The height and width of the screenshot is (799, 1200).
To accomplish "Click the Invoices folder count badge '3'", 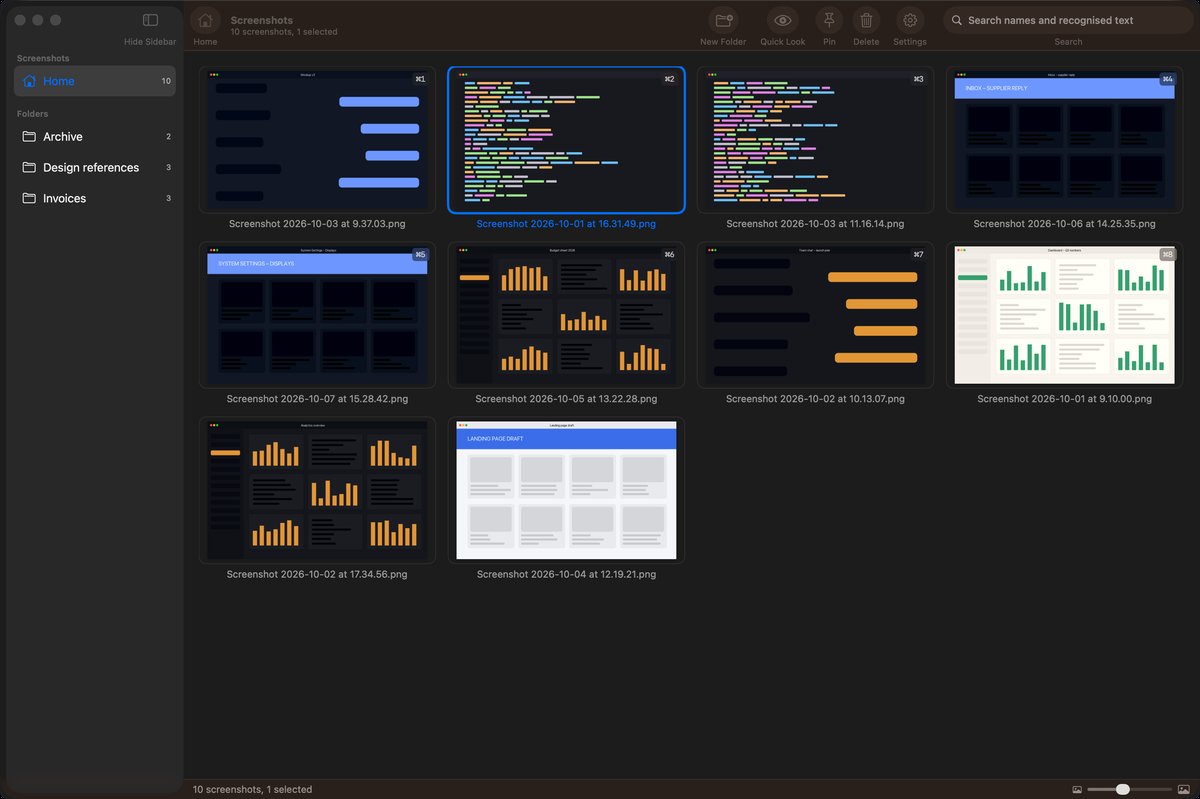I will pyautogui.click(x=168, y=198).
